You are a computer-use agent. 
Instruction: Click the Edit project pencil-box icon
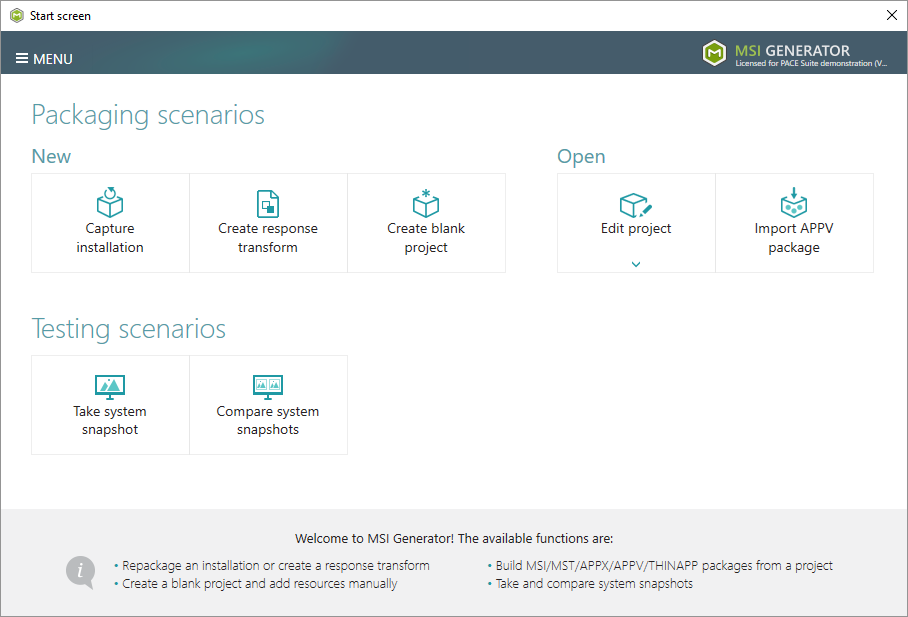click(x=636, y=205)
